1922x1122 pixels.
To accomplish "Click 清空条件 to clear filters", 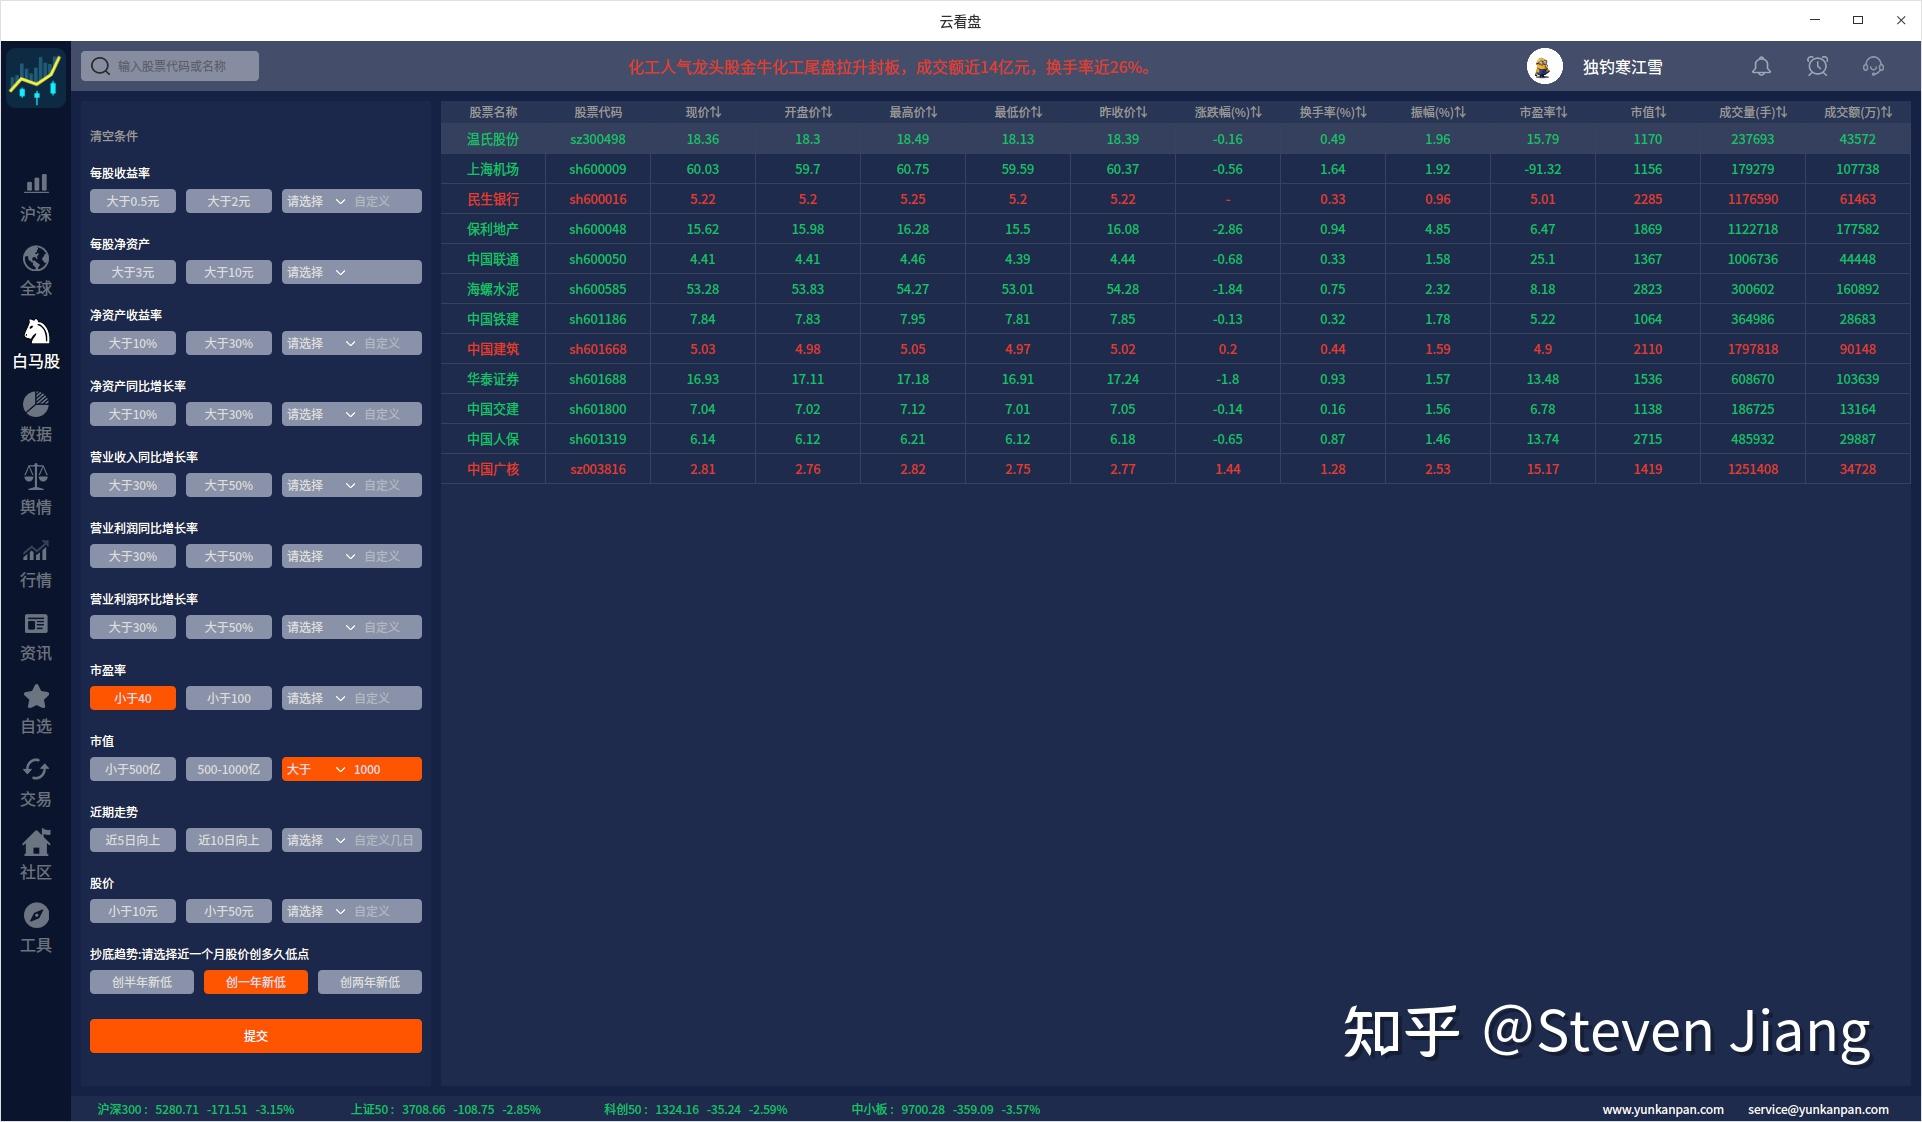I will click(x=114, y=136).
